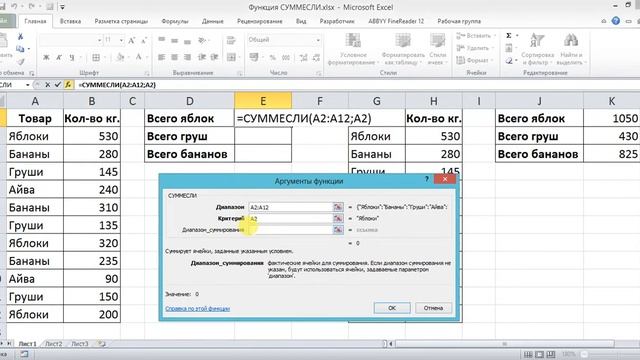Click the Borders icon

point(96,58)
